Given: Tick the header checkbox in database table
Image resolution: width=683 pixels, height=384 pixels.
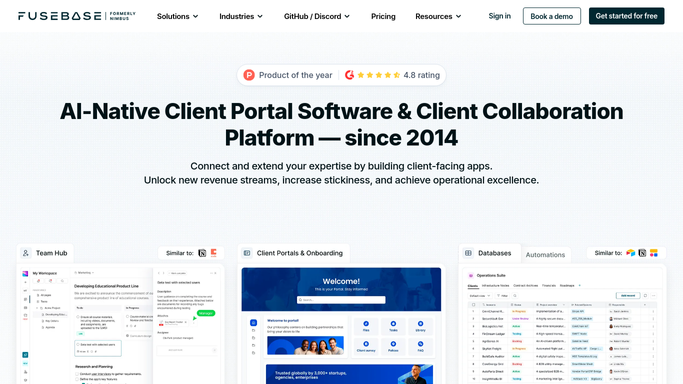Looking at the screenshot, I should tap(473, 305).
